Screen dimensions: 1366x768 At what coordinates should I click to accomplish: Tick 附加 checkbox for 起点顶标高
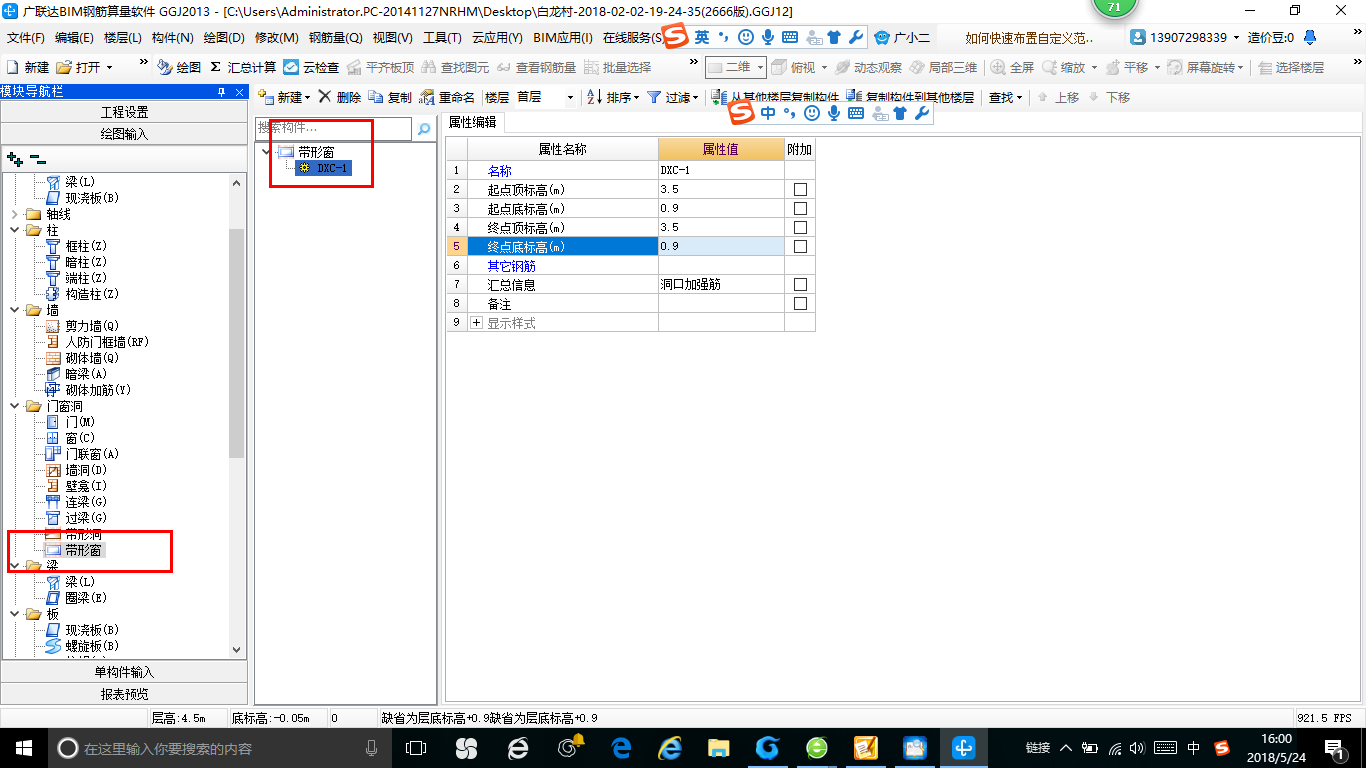point(799,189)
